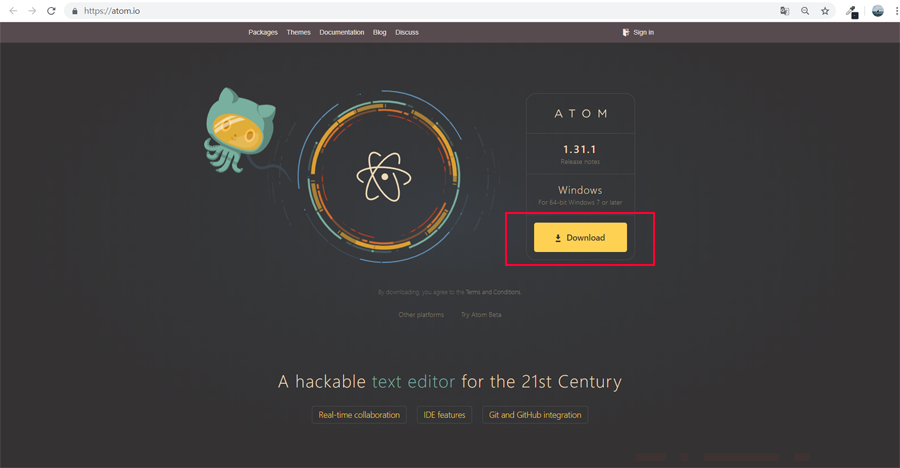Screen dimensions: 900x468
Task: Go back with browser back arrow
Action: 13,11
